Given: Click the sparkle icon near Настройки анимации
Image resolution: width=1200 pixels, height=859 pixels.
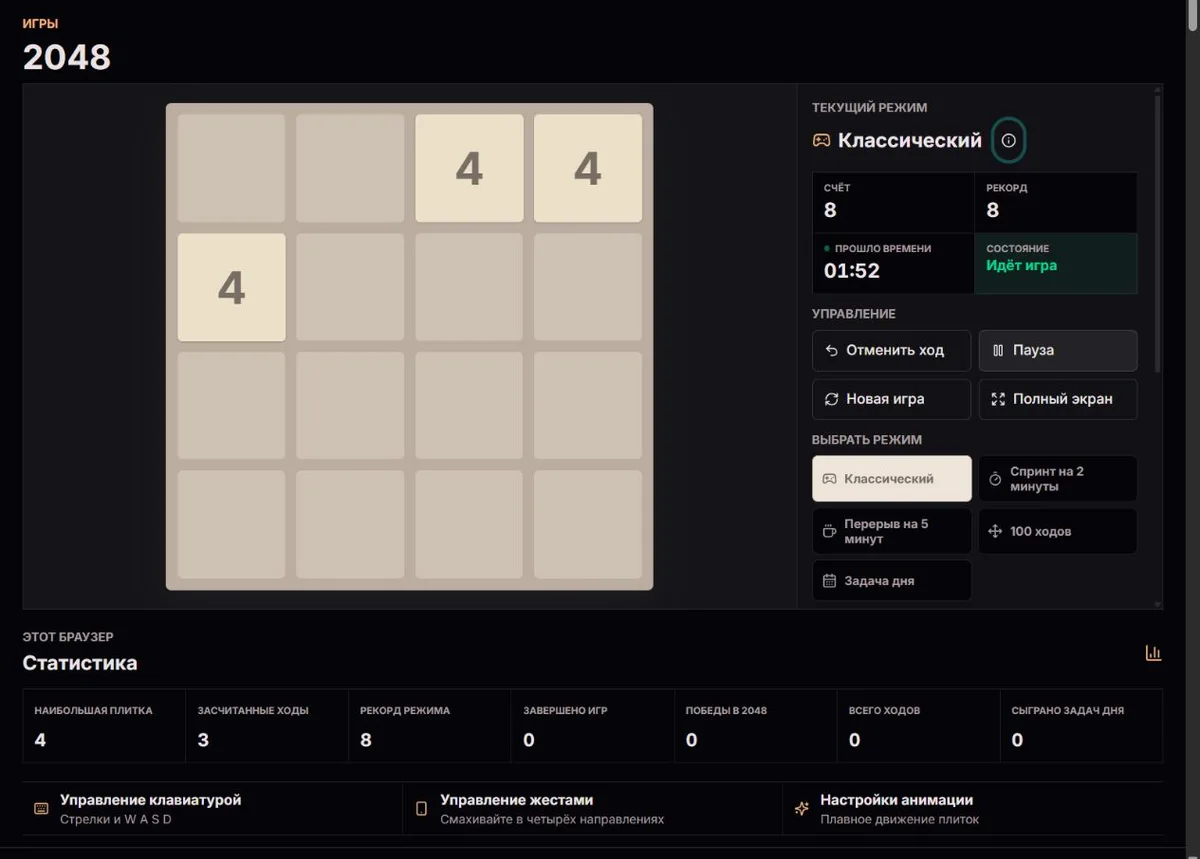Looking at the screenshot, I should 801,808.
